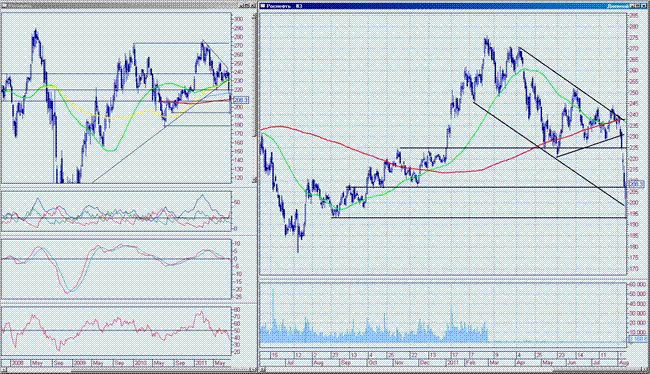Click left chart's horizontal scrollbar right arrow

tap(252, 369)
